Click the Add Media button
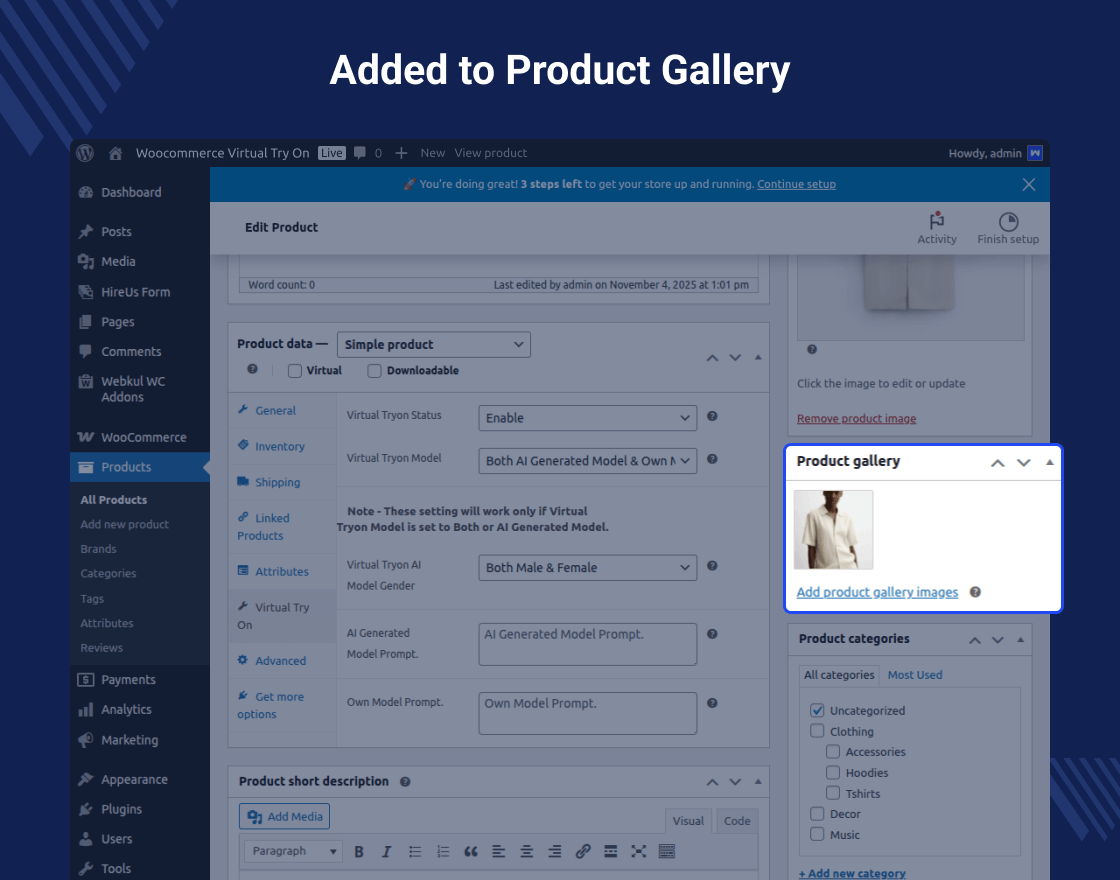The width and height of the screenshot is (1120, 880). point(285,817)
